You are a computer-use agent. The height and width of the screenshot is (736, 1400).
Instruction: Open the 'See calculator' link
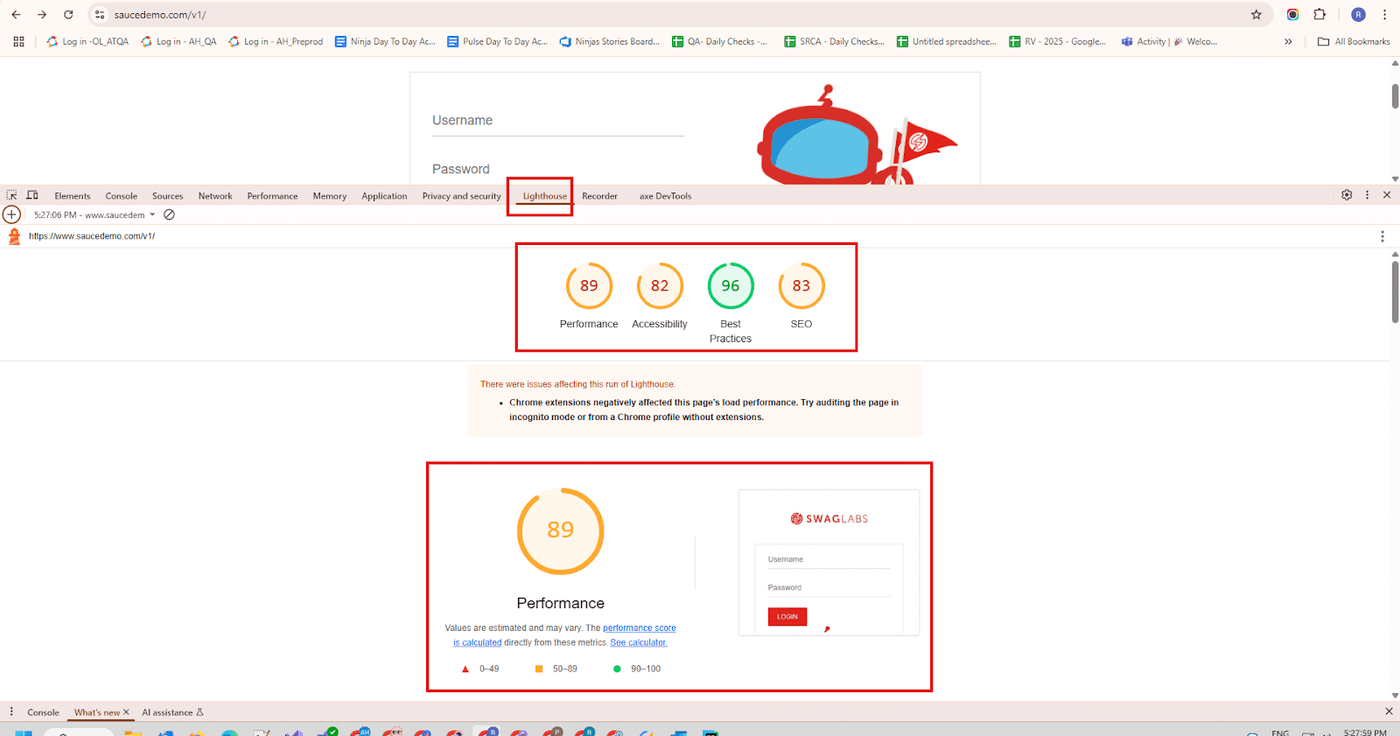(638, 642)
